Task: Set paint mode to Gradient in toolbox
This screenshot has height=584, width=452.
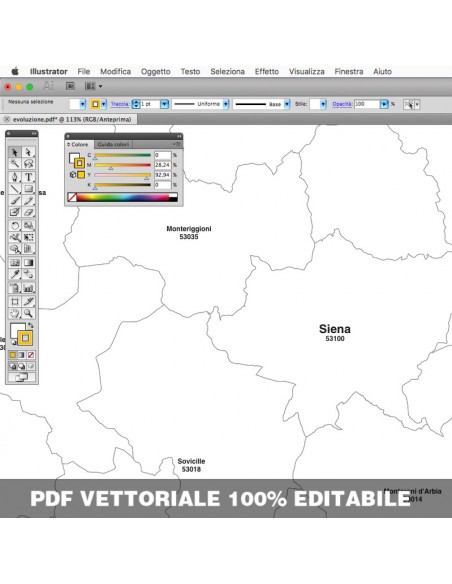Action: pyautogui.click(x=22, y=355)
